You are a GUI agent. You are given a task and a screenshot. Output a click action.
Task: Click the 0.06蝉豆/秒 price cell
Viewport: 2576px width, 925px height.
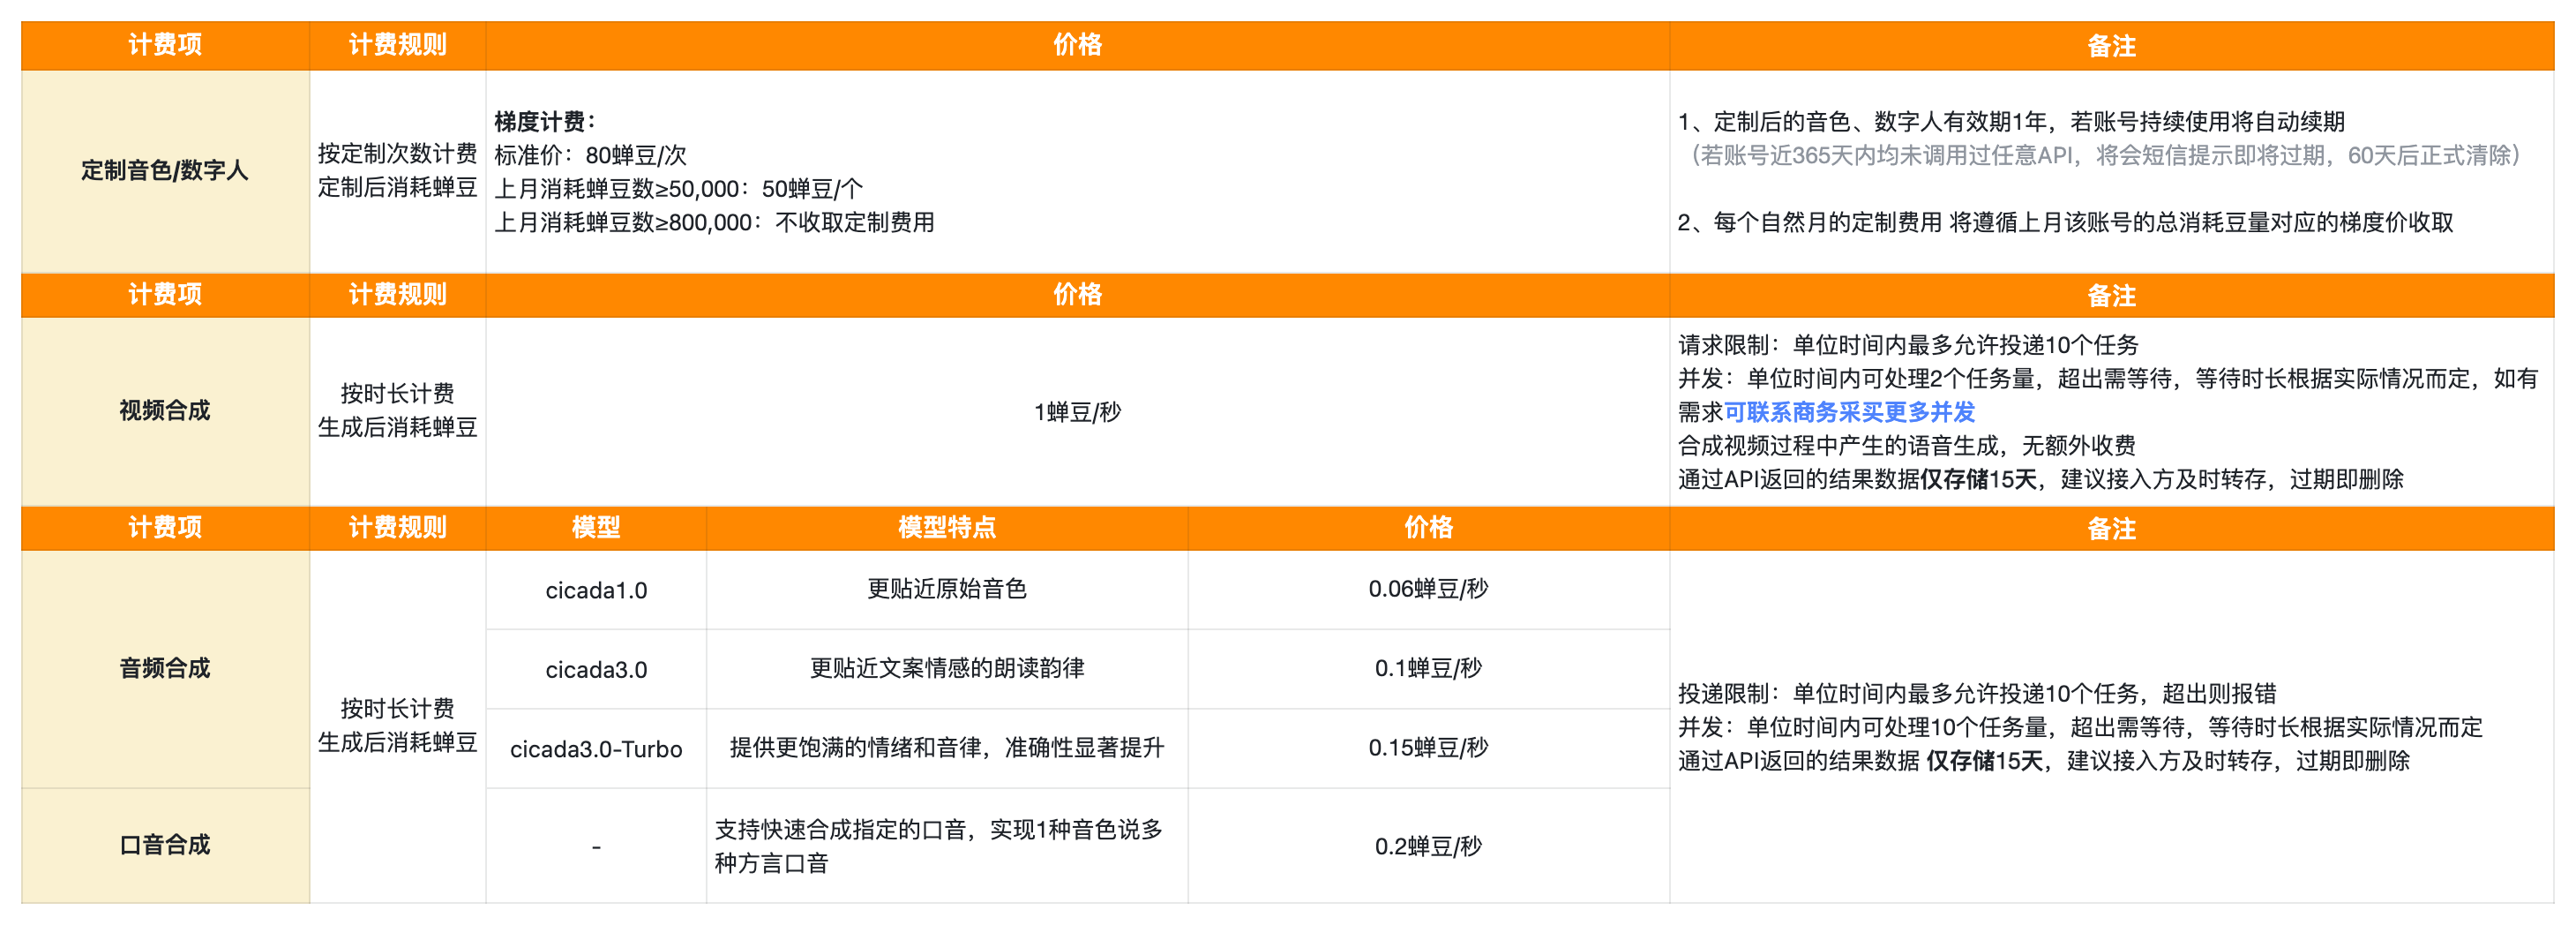click(1428, 589)
